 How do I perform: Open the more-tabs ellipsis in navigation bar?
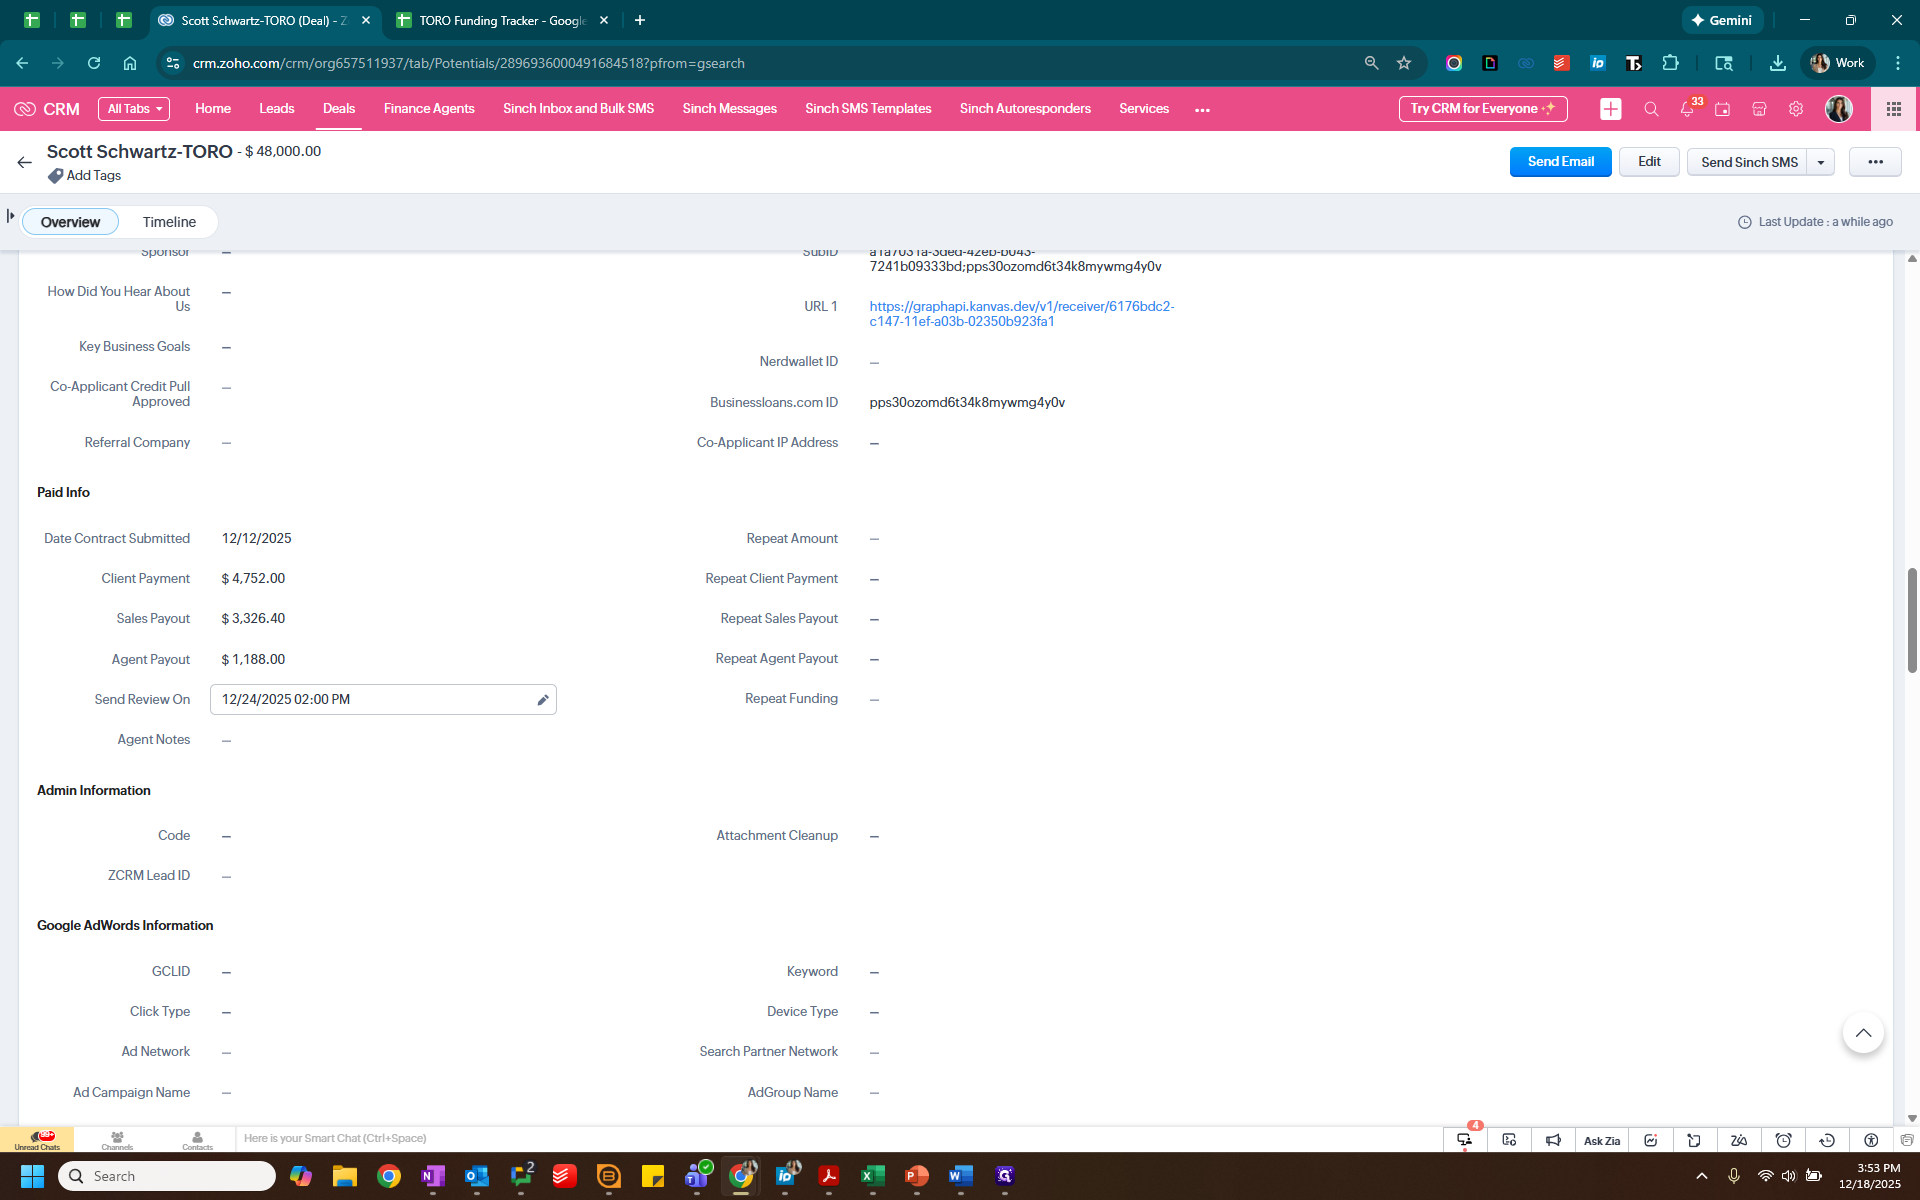[x=1202, y=110]
